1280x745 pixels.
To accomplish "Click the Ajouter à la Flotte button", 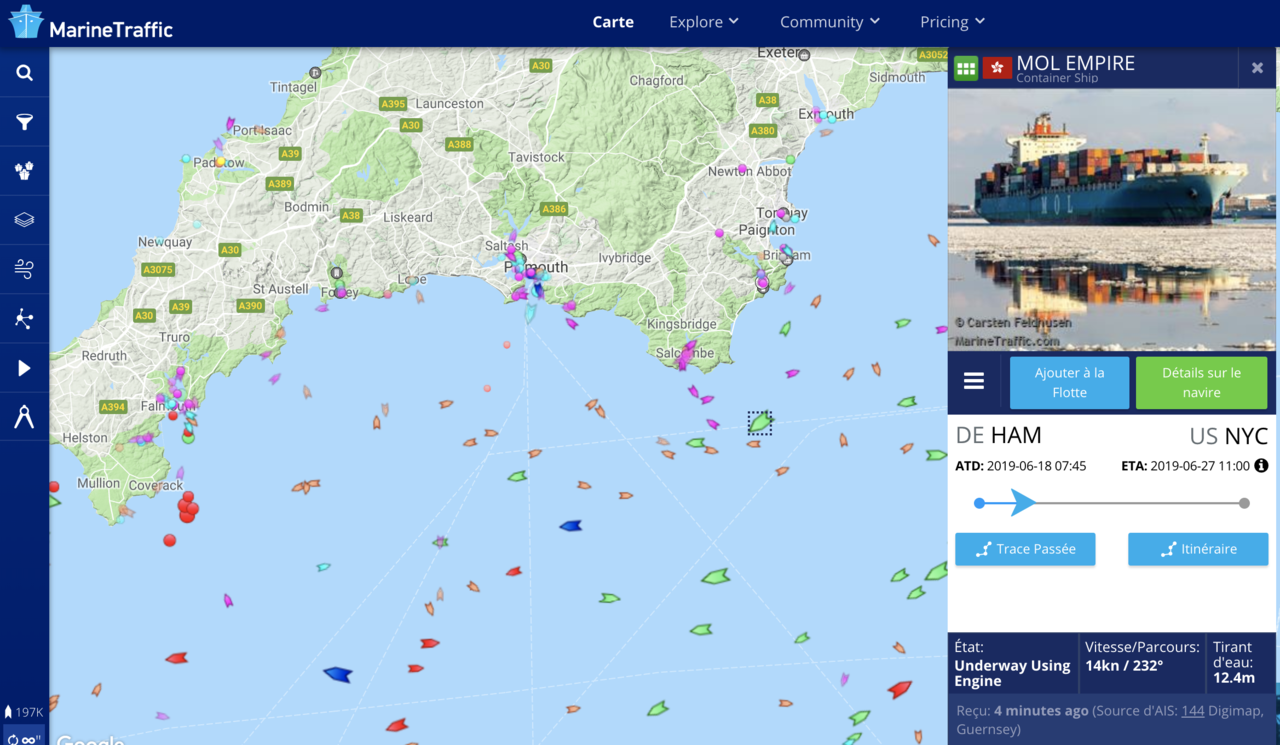I will point(1069,382).
